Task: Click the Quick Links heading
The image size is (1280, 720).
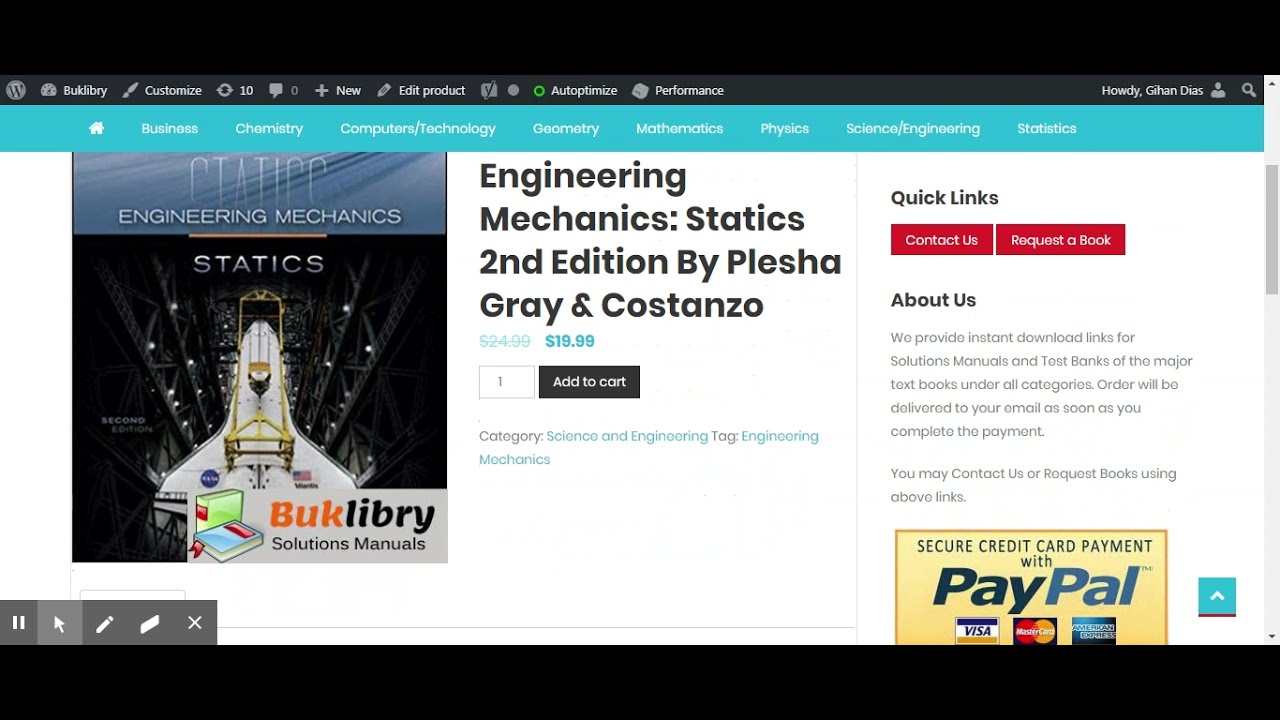Action: pyautogui.click(x=944, y=198)
